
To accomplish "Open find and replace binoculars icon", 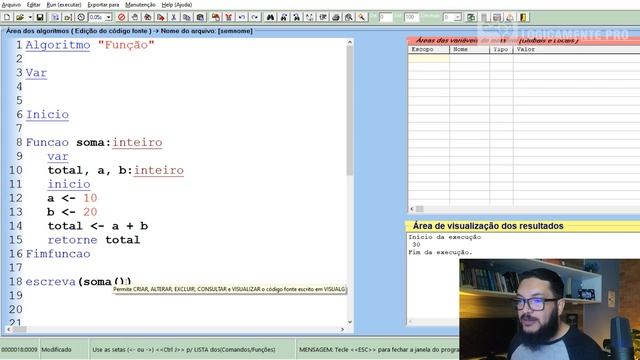I will coord(297,17).
